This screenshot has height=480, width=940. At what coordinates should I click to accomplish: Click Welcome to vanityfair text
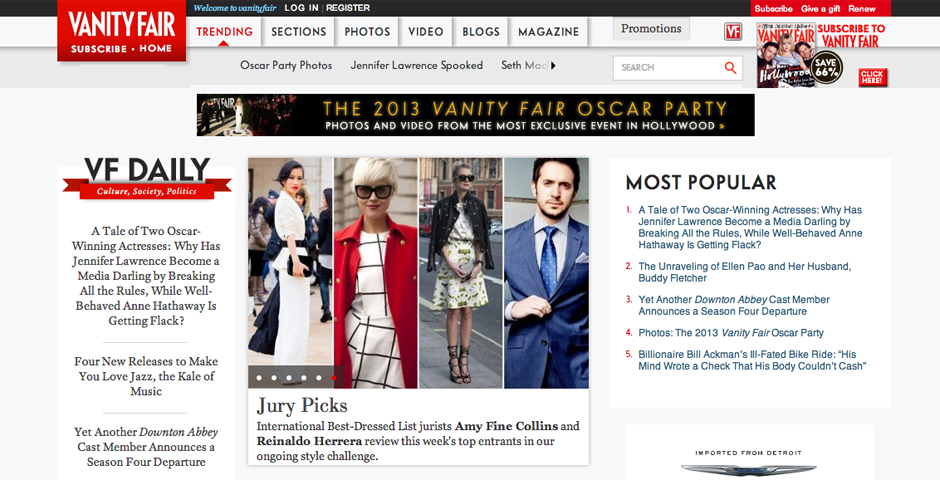point(235,8)
